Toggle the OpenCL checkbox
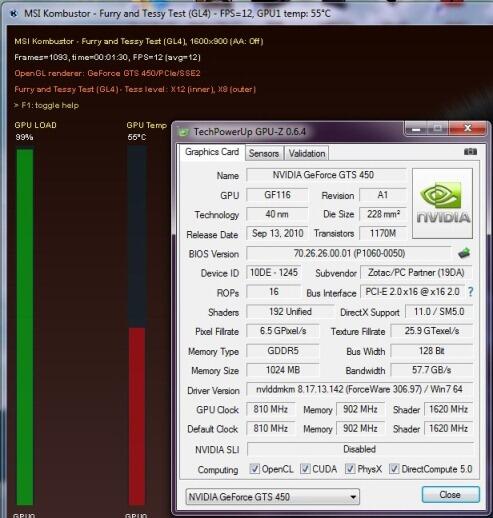The image size is (493, 518). click(x=254, y=469)
